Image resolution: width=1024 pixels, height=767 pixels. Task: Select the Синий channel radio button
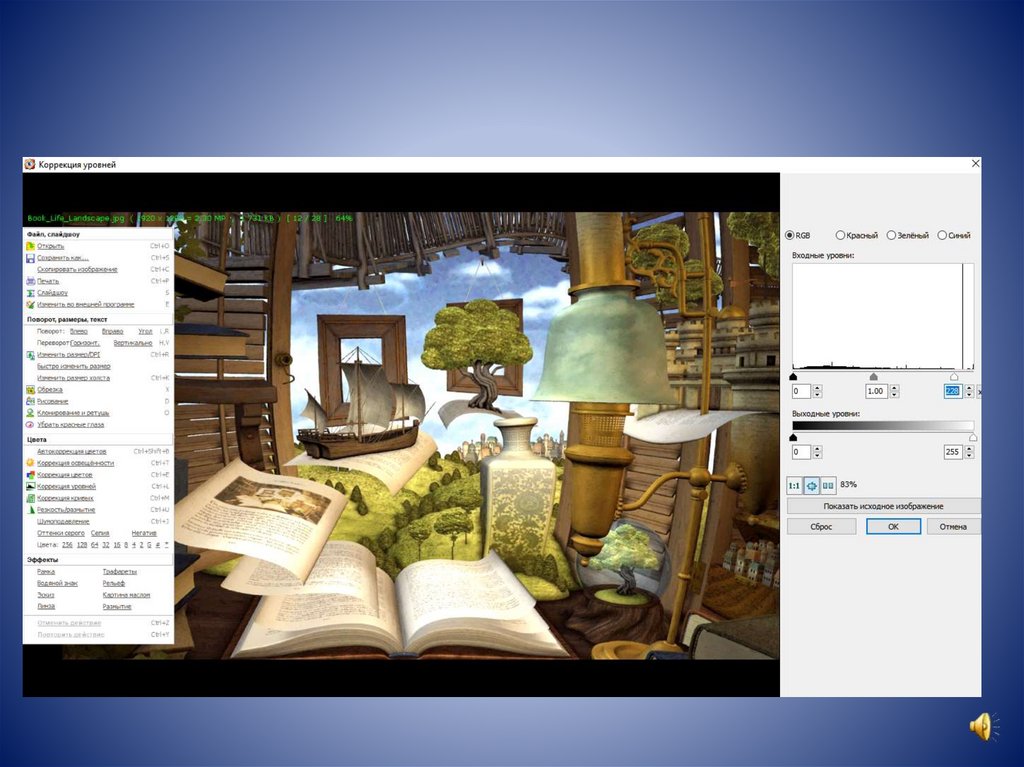942,235
